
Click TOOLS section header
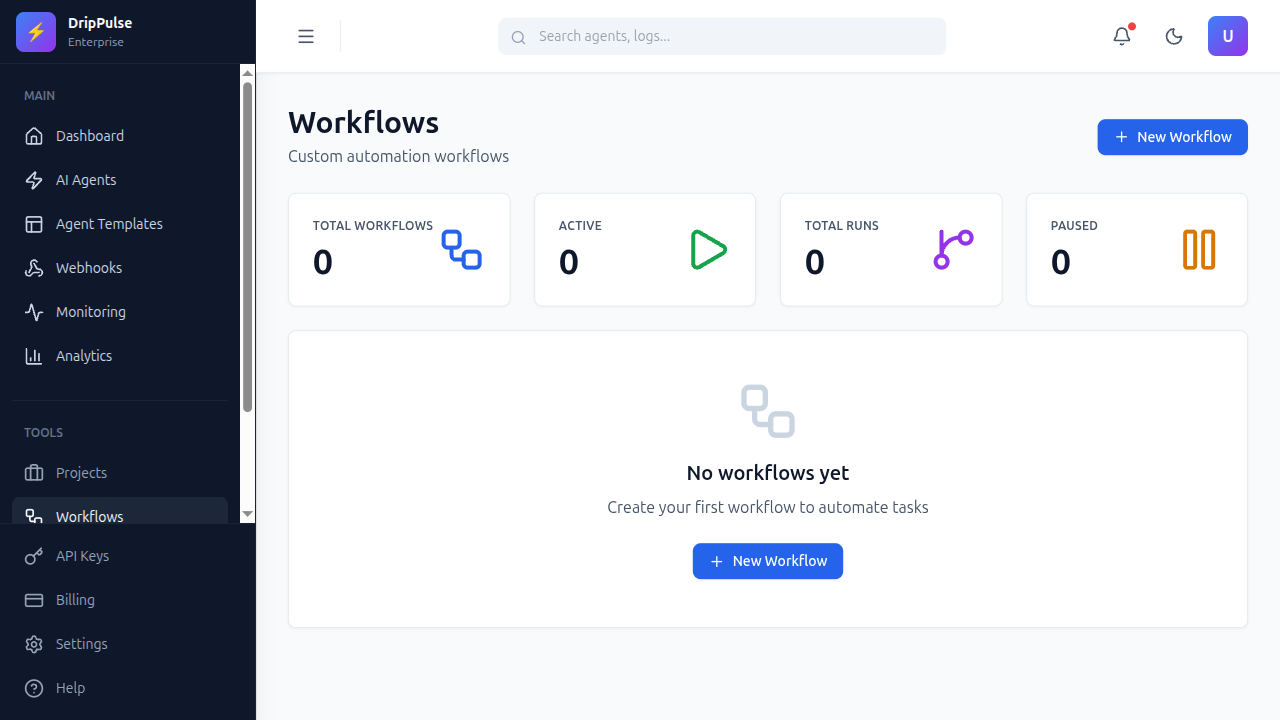[44, 433]
